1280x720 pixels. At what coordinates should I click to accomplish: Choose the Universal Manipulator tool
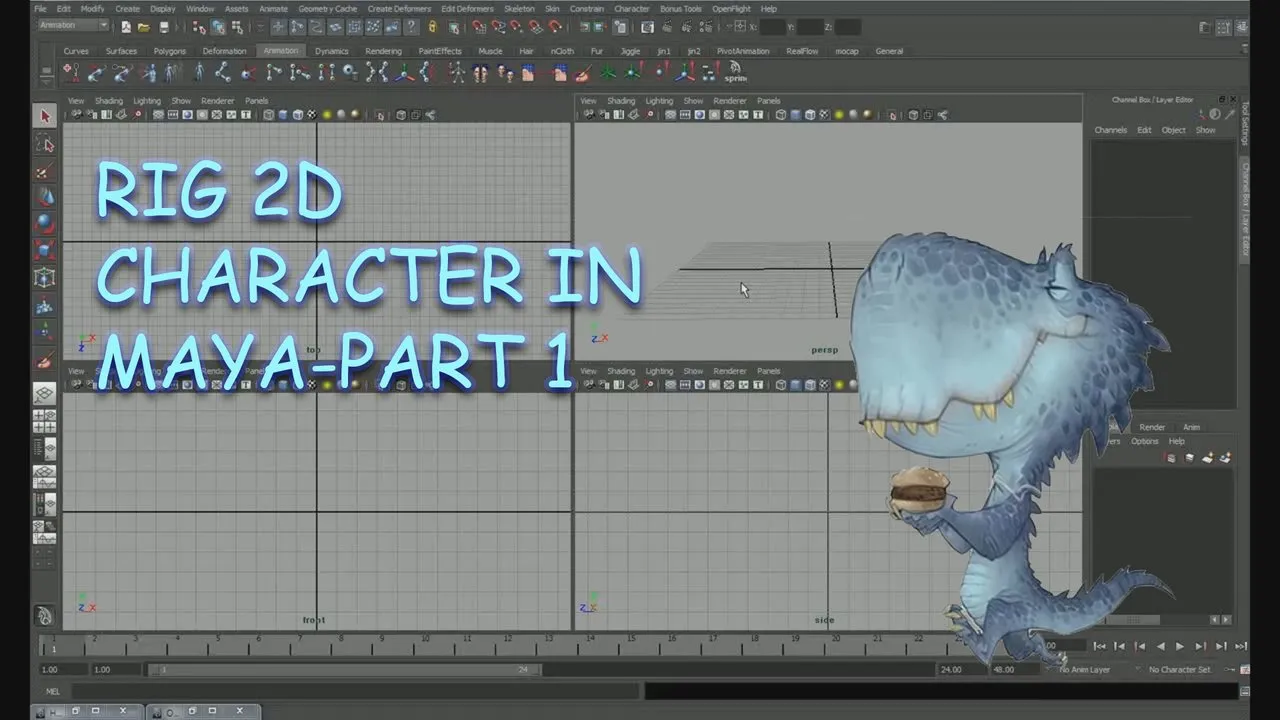point(45,278)
